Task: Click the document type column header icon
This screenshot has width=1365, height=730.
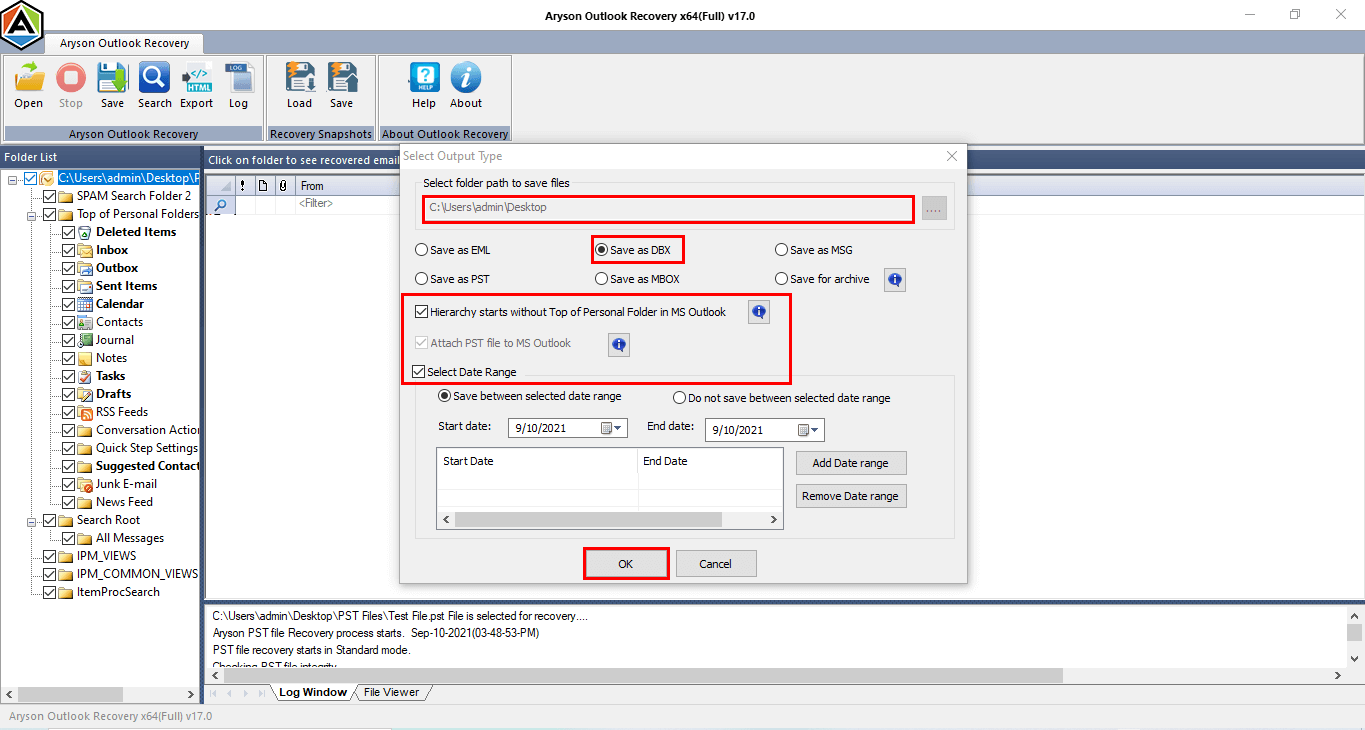Action: tap(263, 185)
